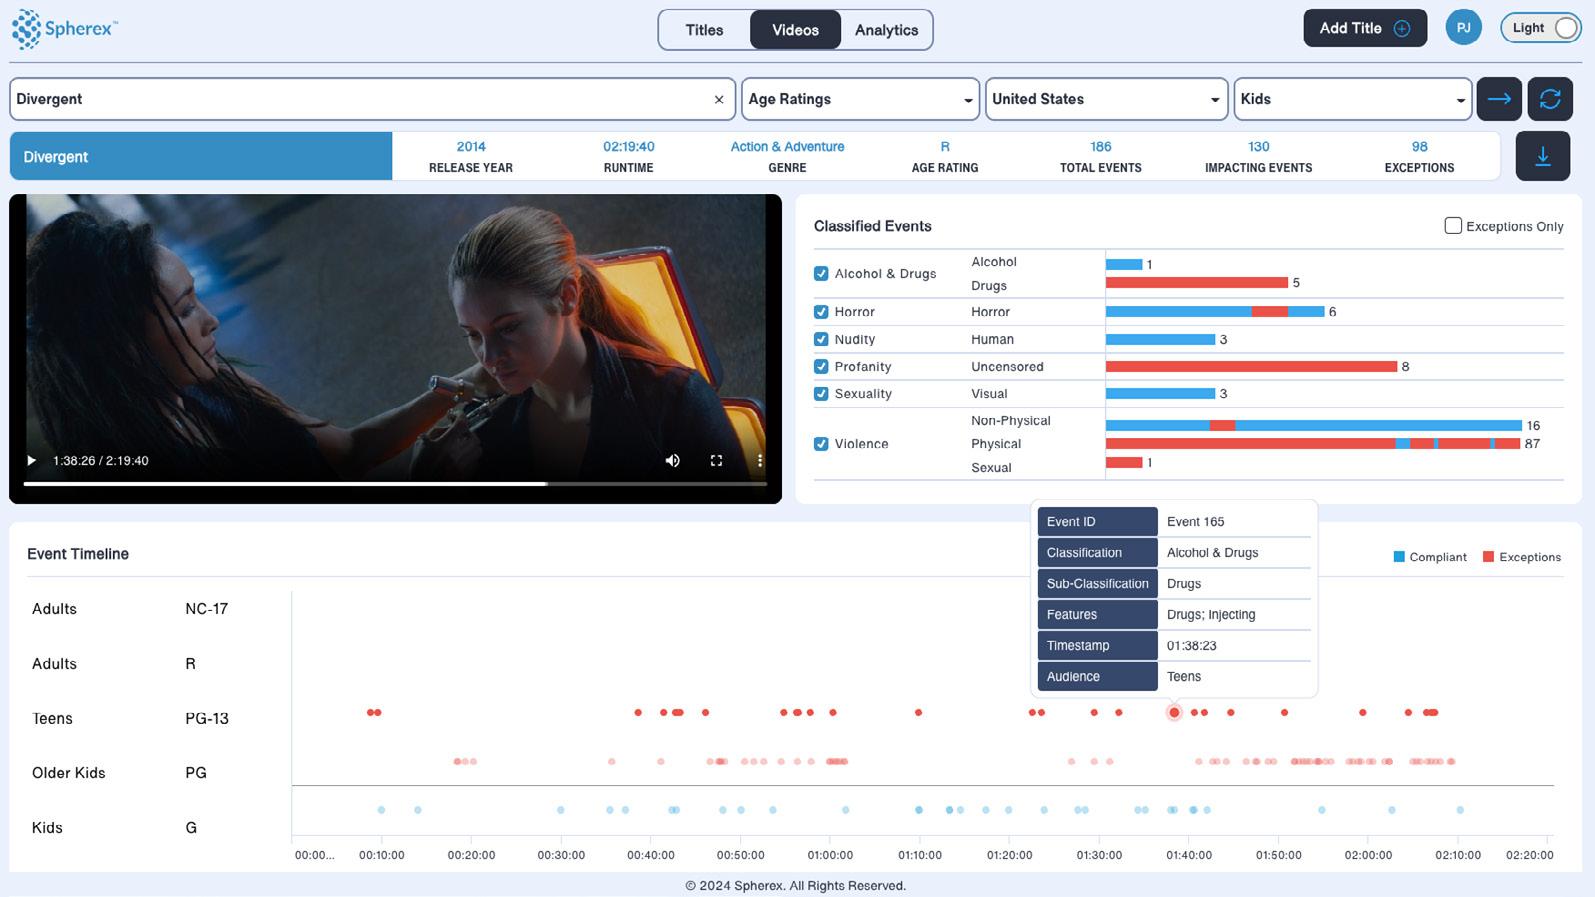Viewport: 1595px width, 897px height.
Task: Open video more options menu
Action: (760, 461)
